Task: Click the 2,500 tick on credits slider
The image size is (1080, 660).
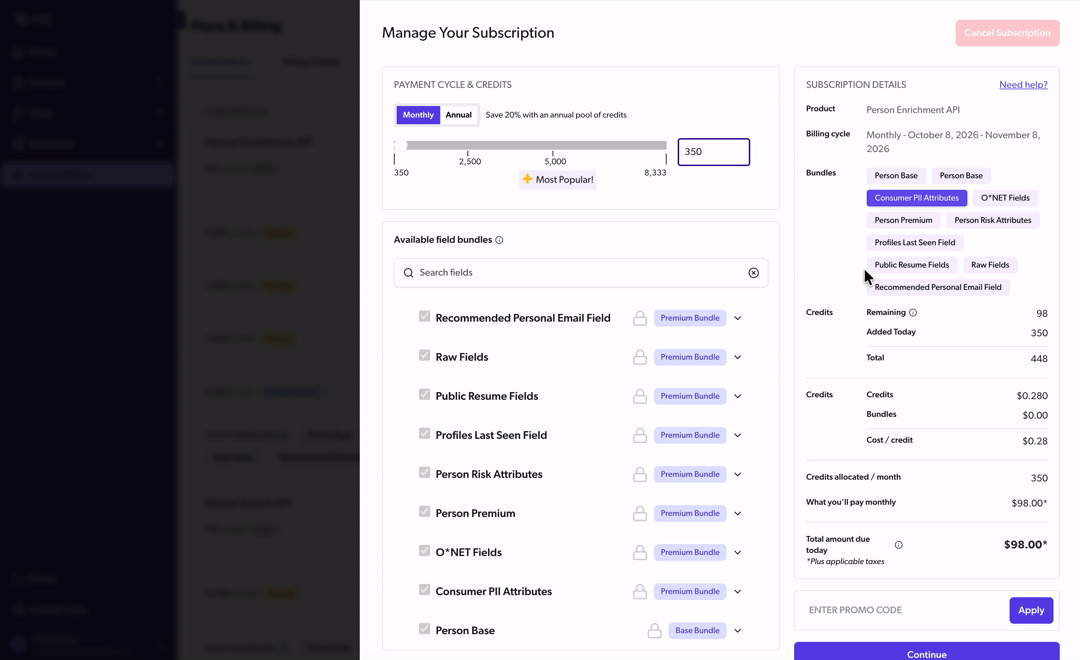Action: pyautogui.click(x=468, y=154)
